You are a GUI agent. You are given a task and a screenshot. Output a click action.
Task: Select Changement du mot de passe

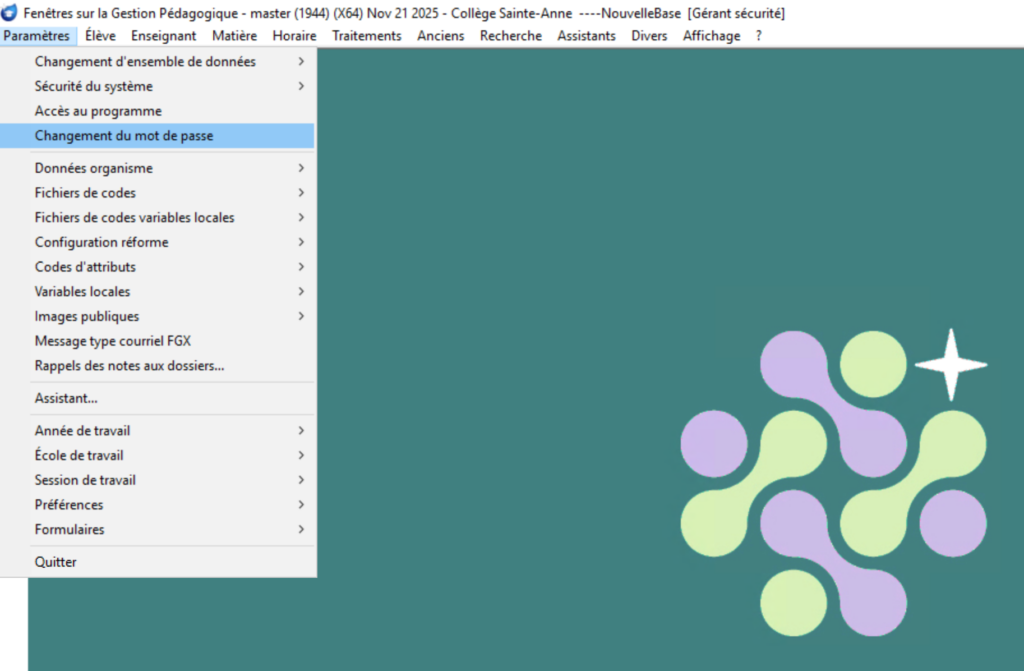click(124, 136)
